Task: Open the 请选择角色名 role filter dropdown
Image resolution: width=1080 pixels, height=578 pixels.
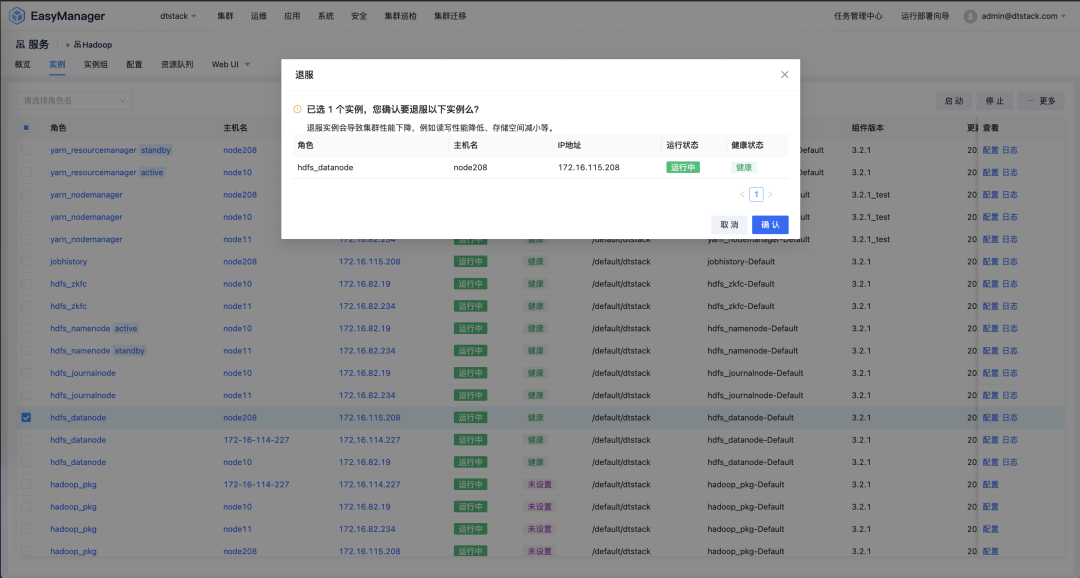Action: (x=75, y=100)
